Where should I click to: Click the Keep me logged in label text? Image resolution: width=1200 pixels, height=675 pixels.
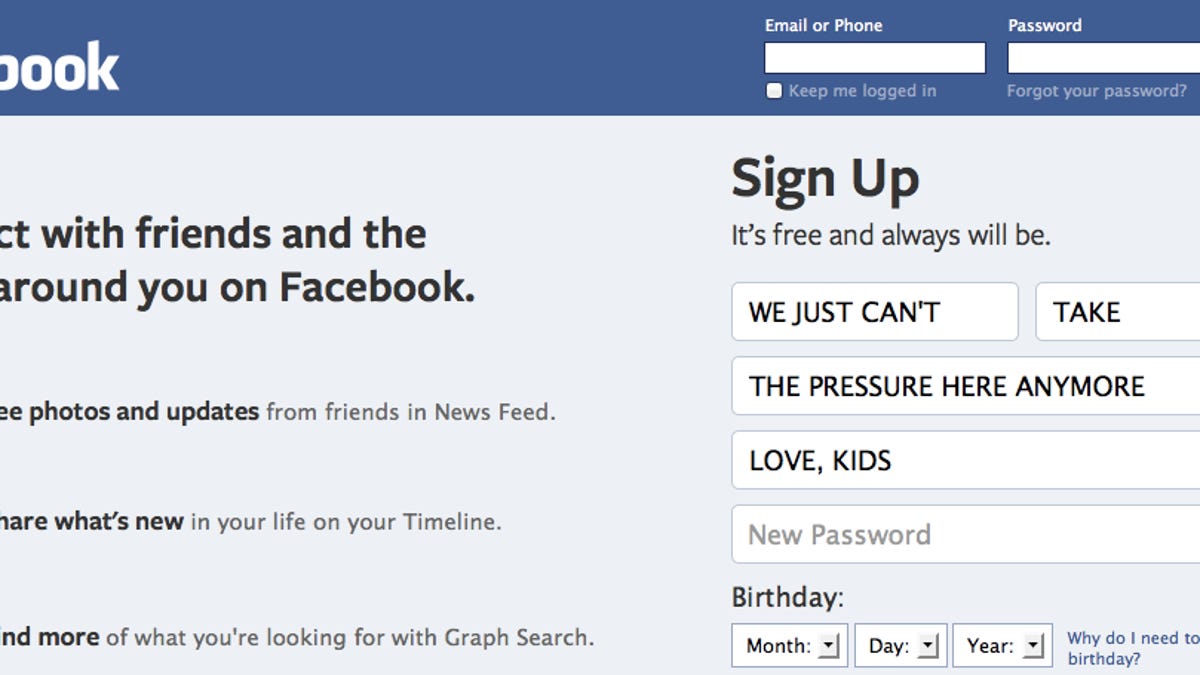coord(862,91)
